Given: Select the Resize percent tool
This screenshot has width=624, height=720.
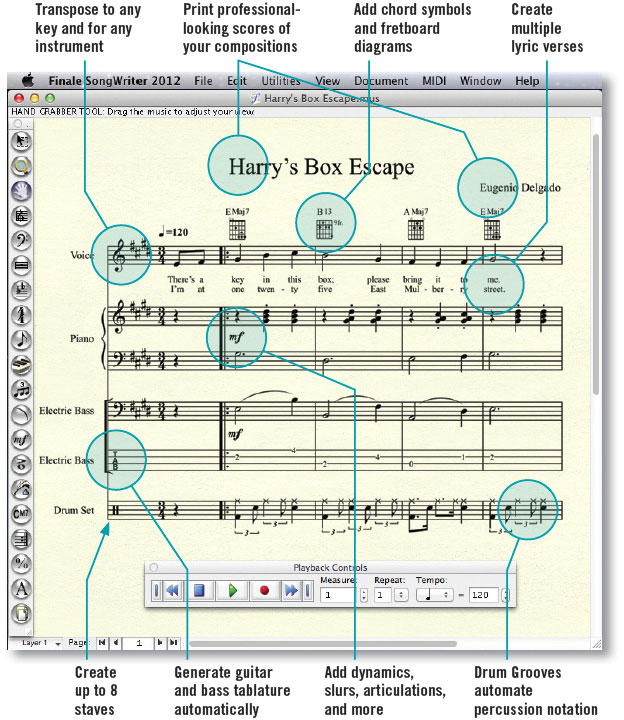Looking at the screenshot, I should click(21, 564).
